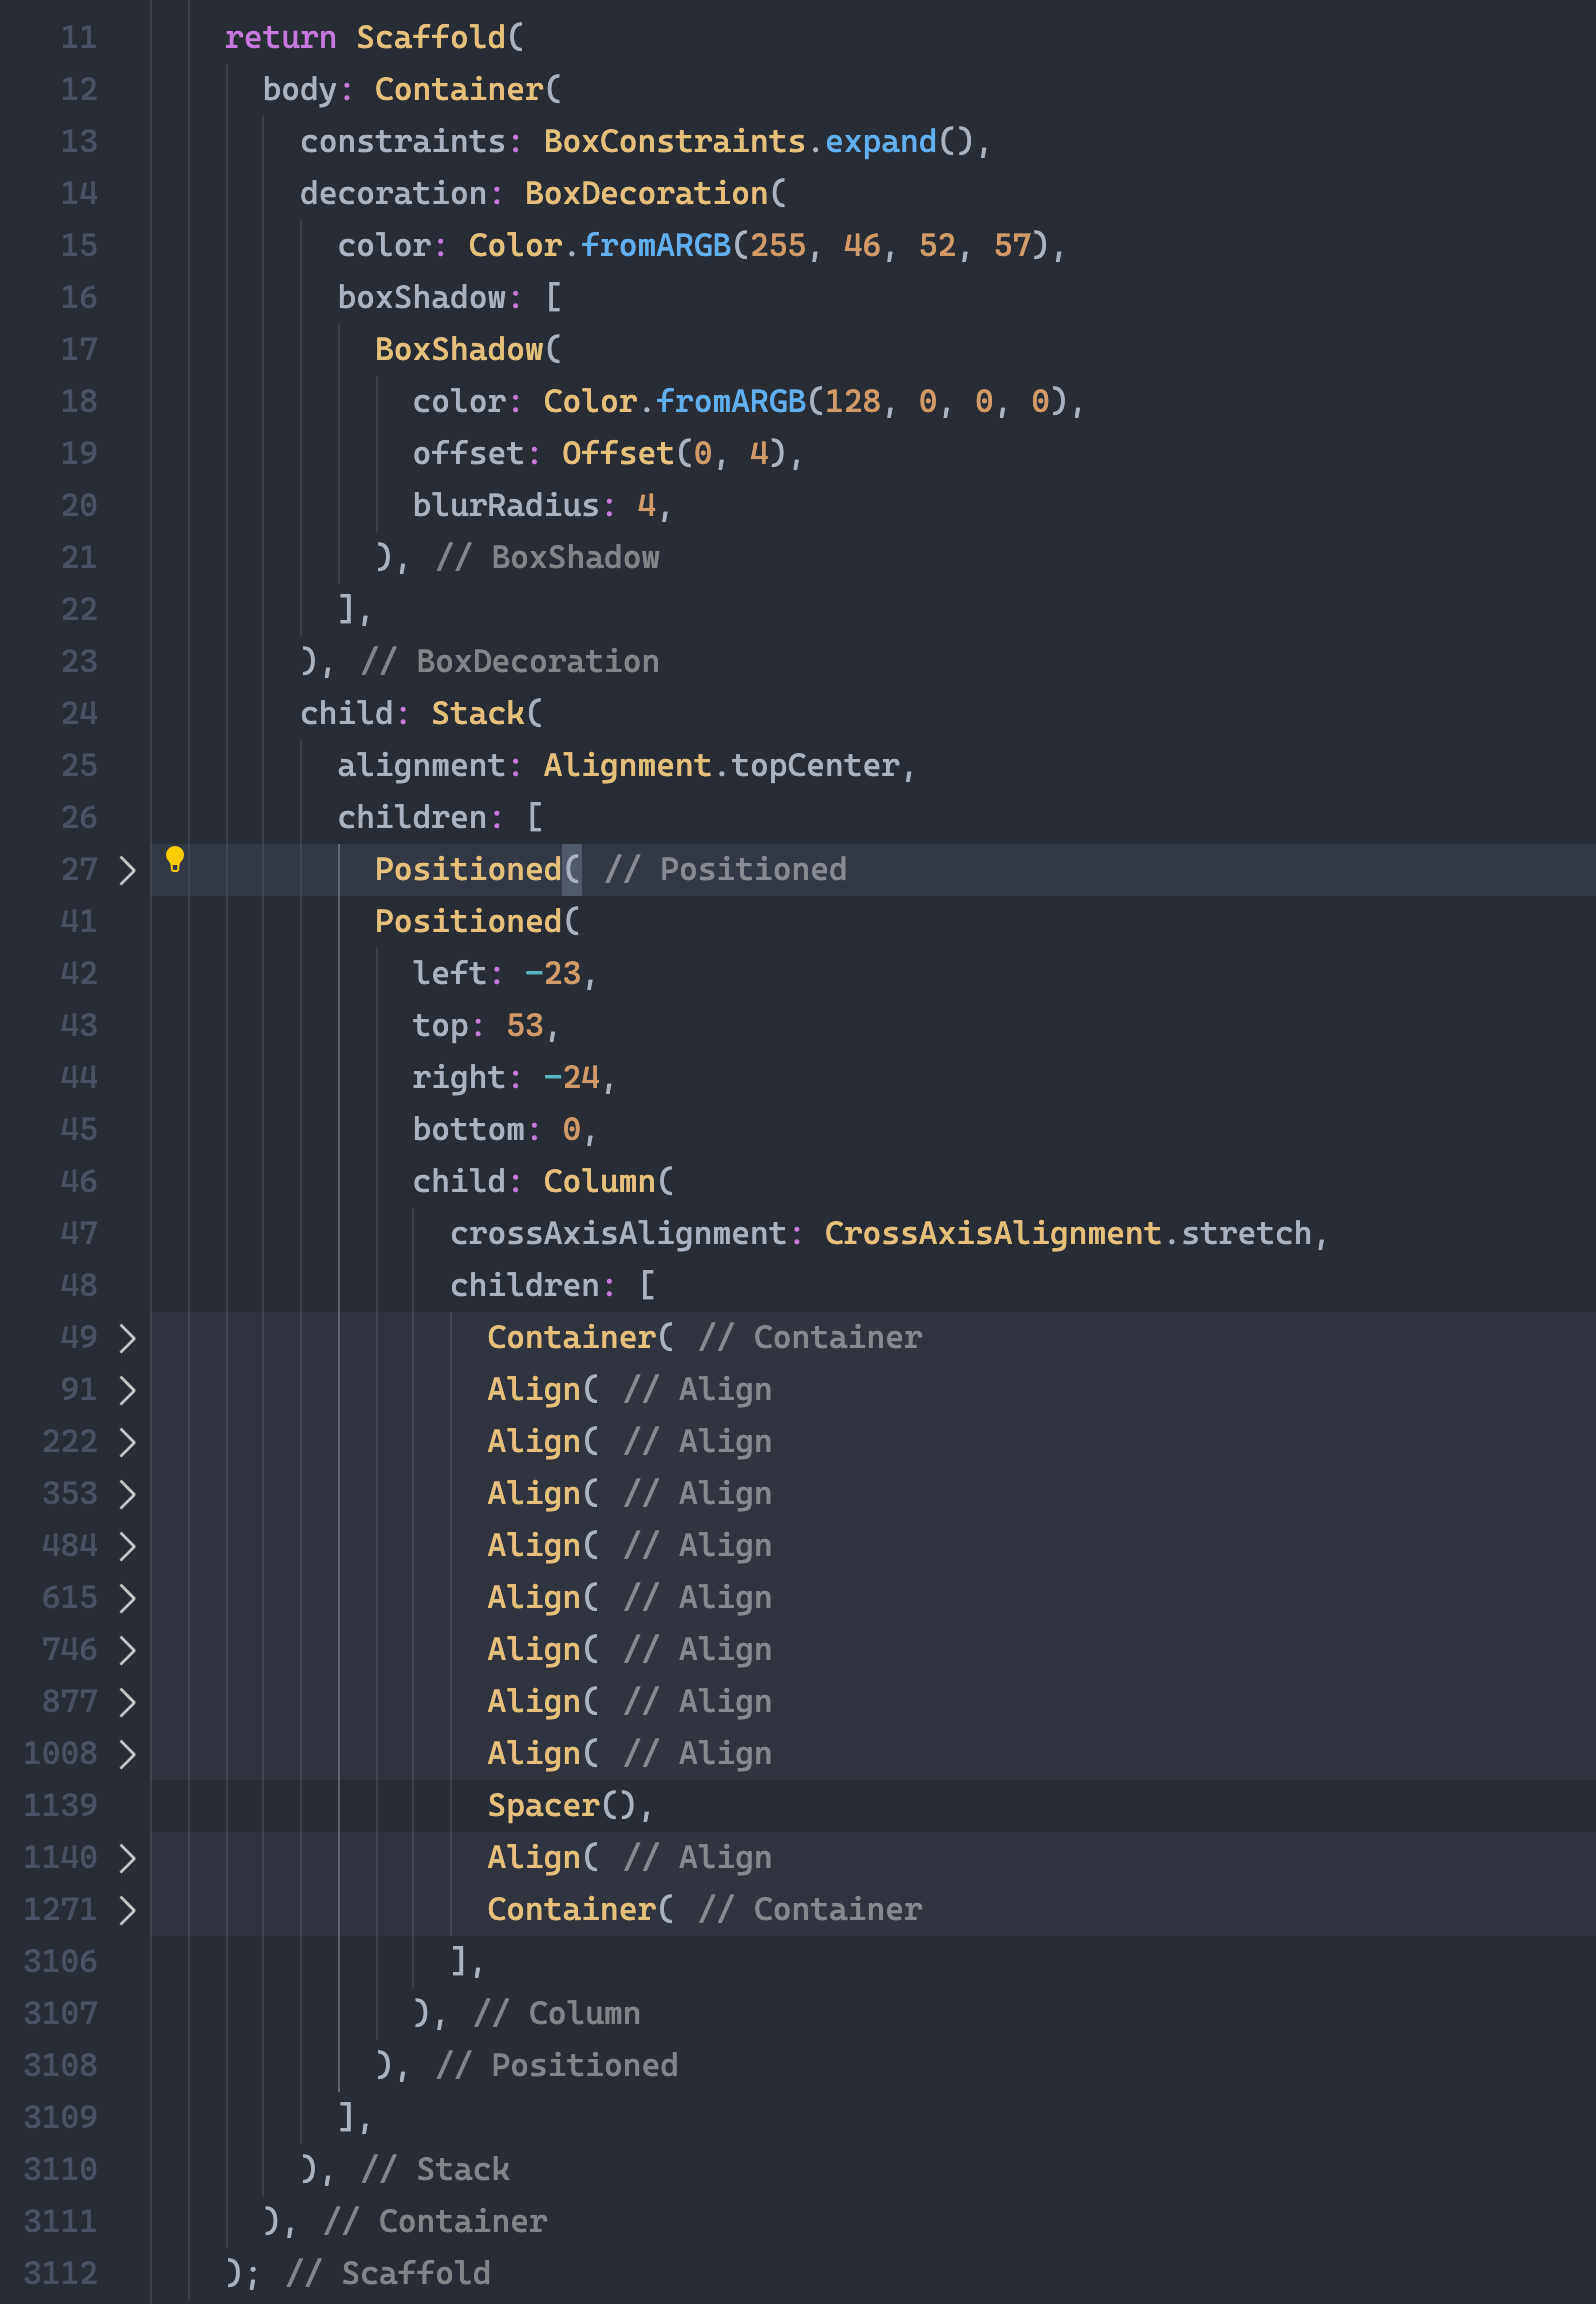Click 'body: Container(' on line 12
1596x2304 pixels.
coord(412,90)
